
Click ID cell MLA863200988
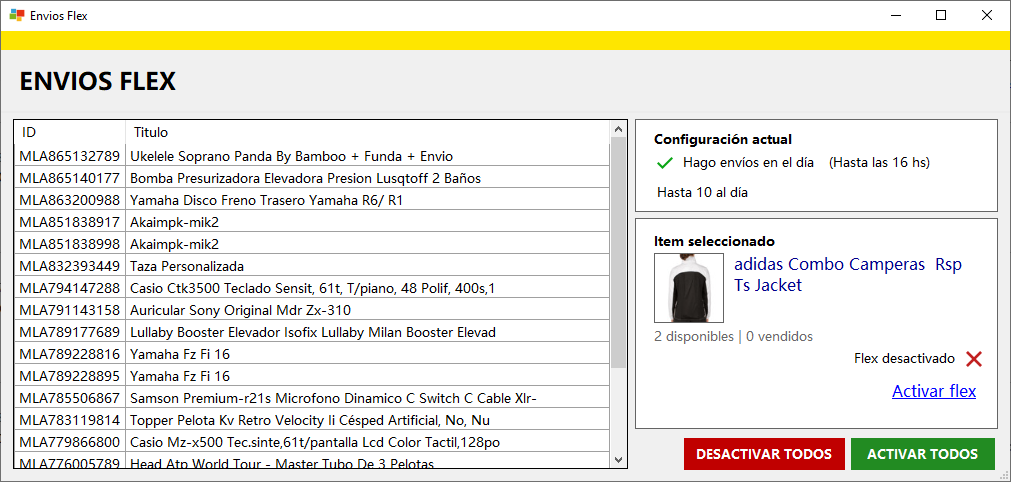click(70, 200)
